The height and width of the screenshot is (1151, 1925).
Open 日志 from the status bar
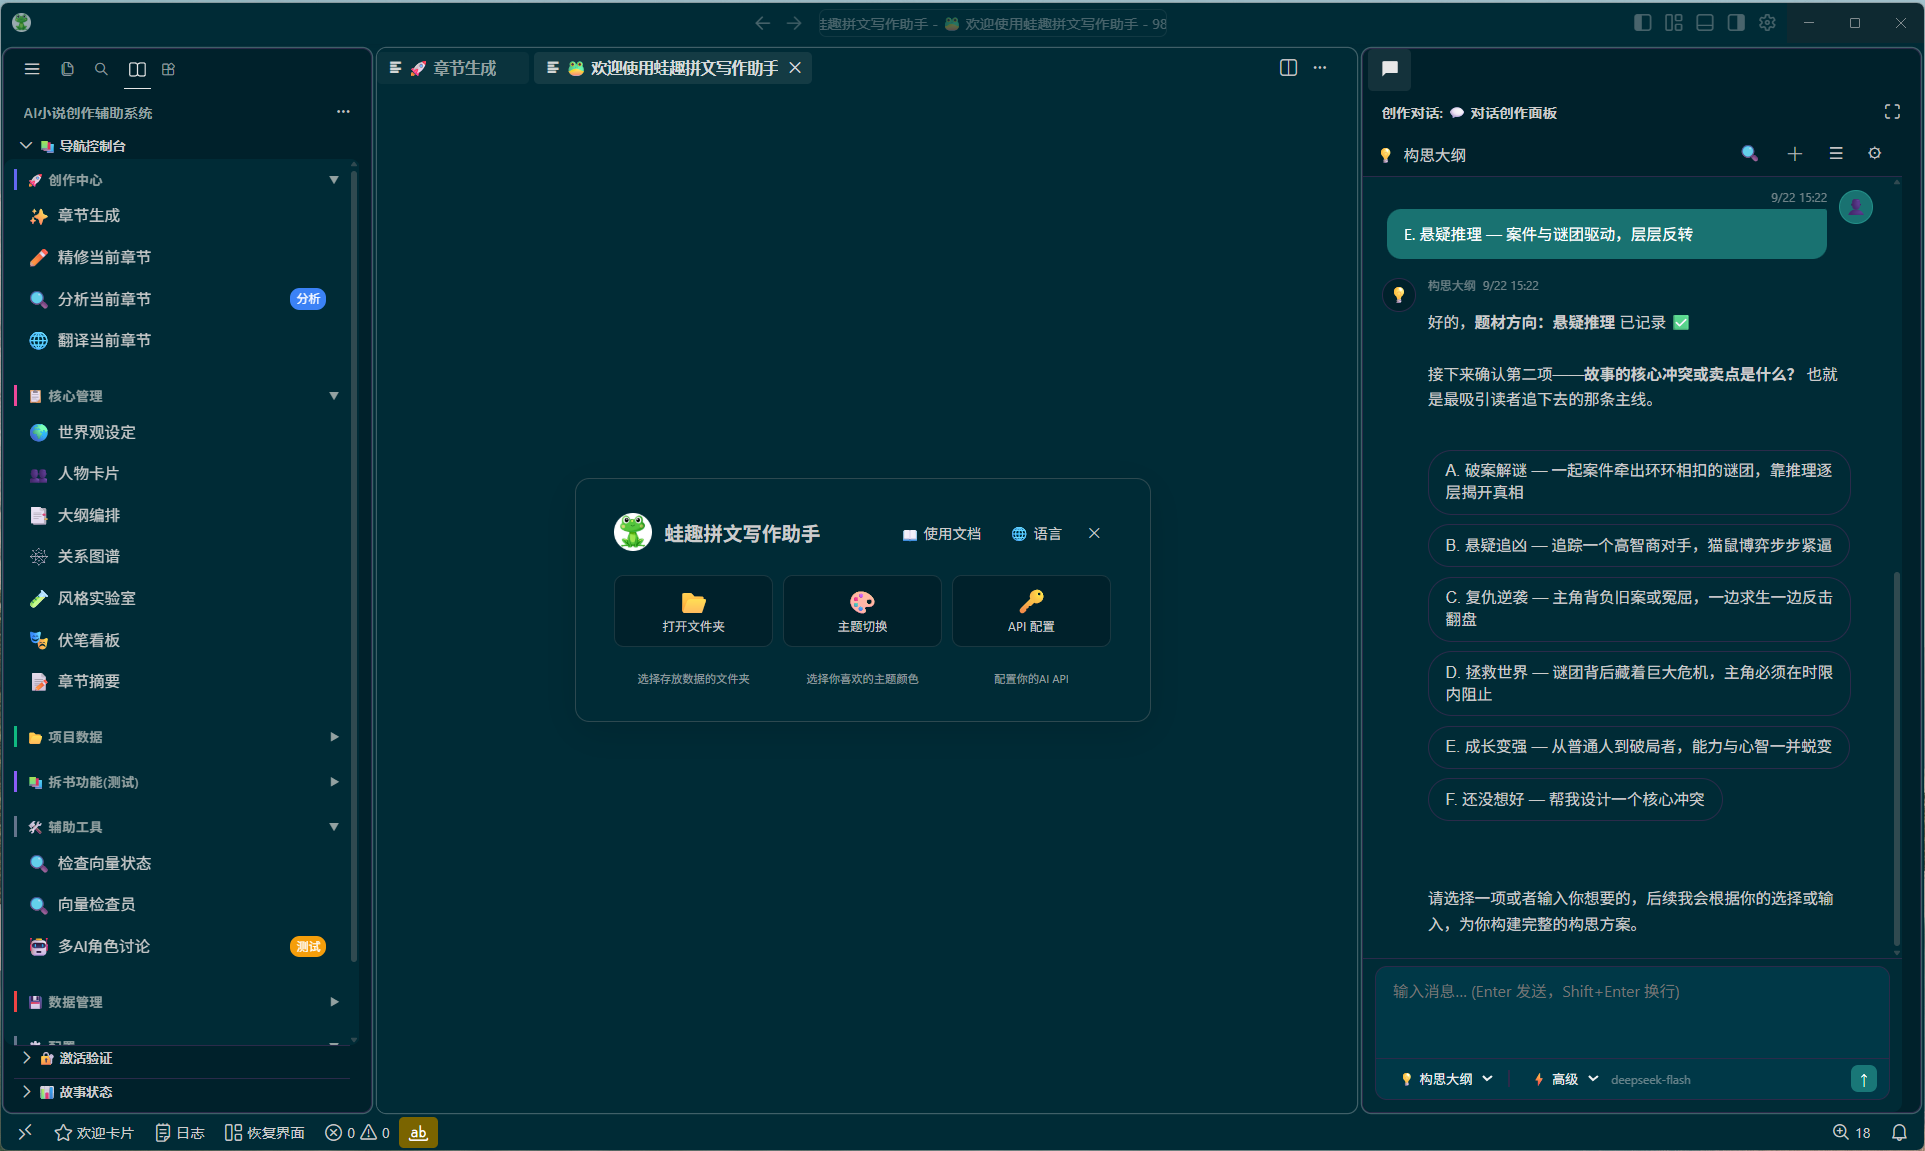(180, 1133)
